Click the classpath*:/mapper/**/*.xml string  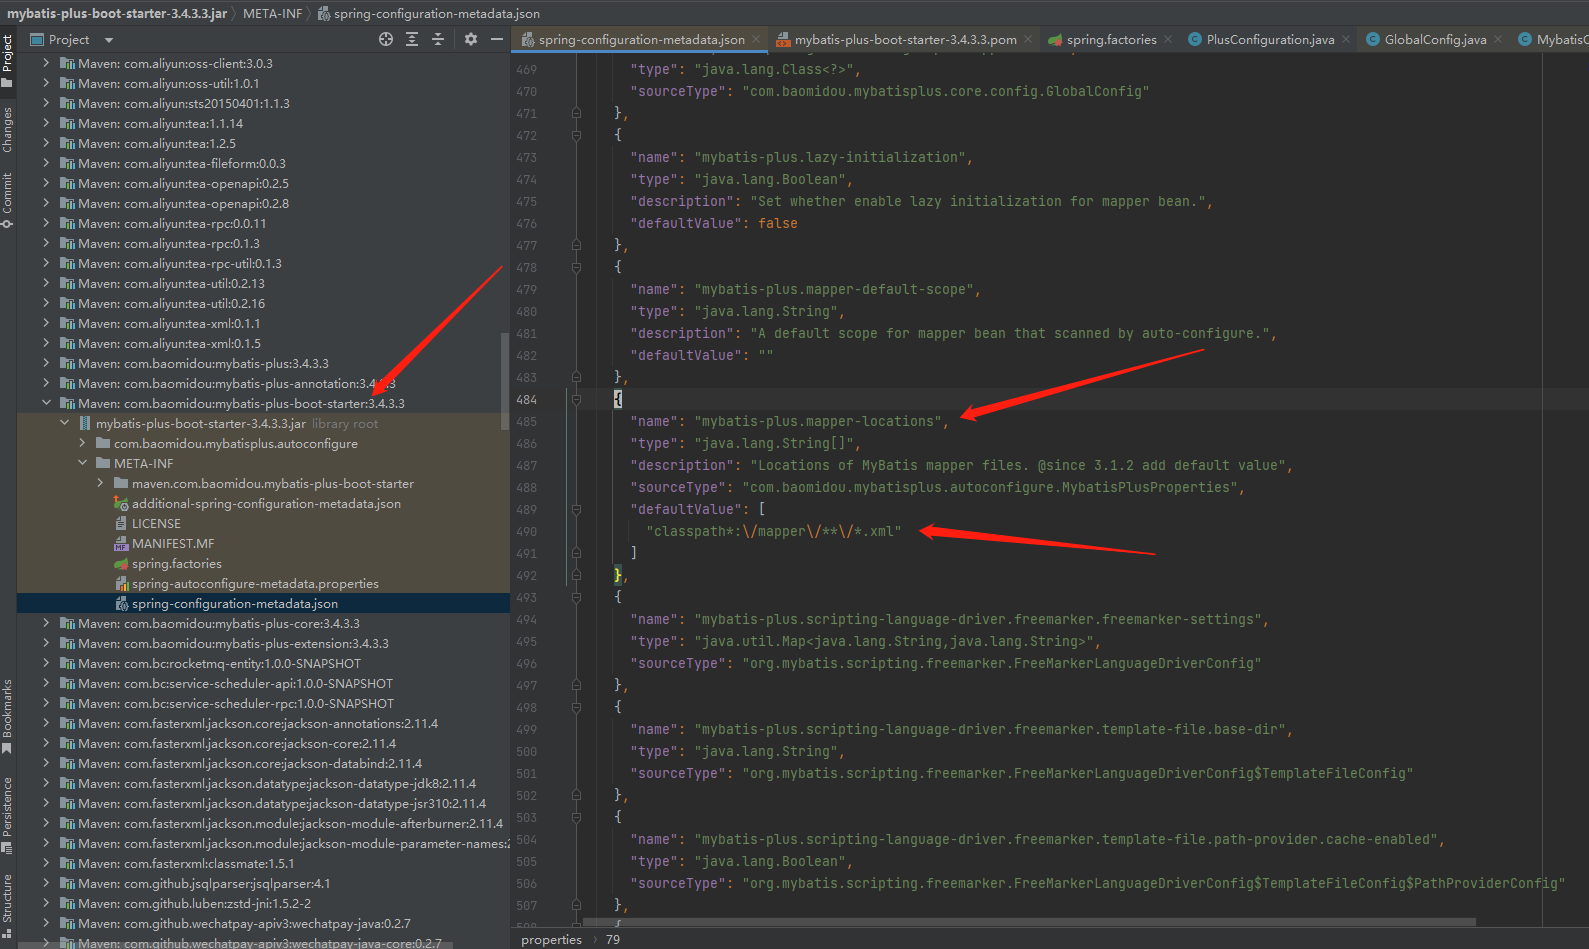(x=773, y=531)
